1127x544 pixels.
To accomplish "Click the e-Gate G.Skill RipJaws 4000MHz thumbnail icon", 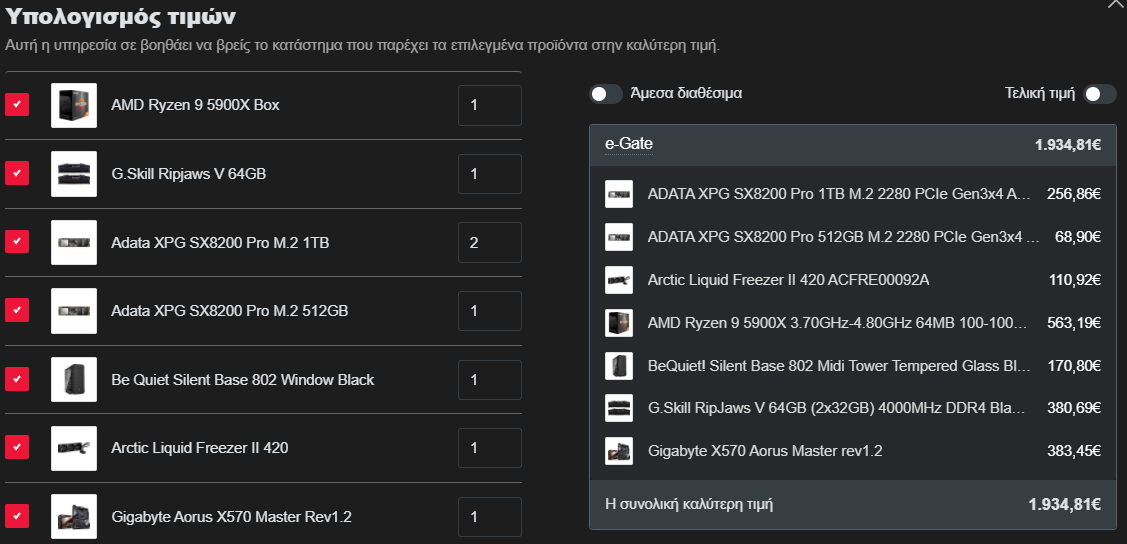I will pos(619,408).
